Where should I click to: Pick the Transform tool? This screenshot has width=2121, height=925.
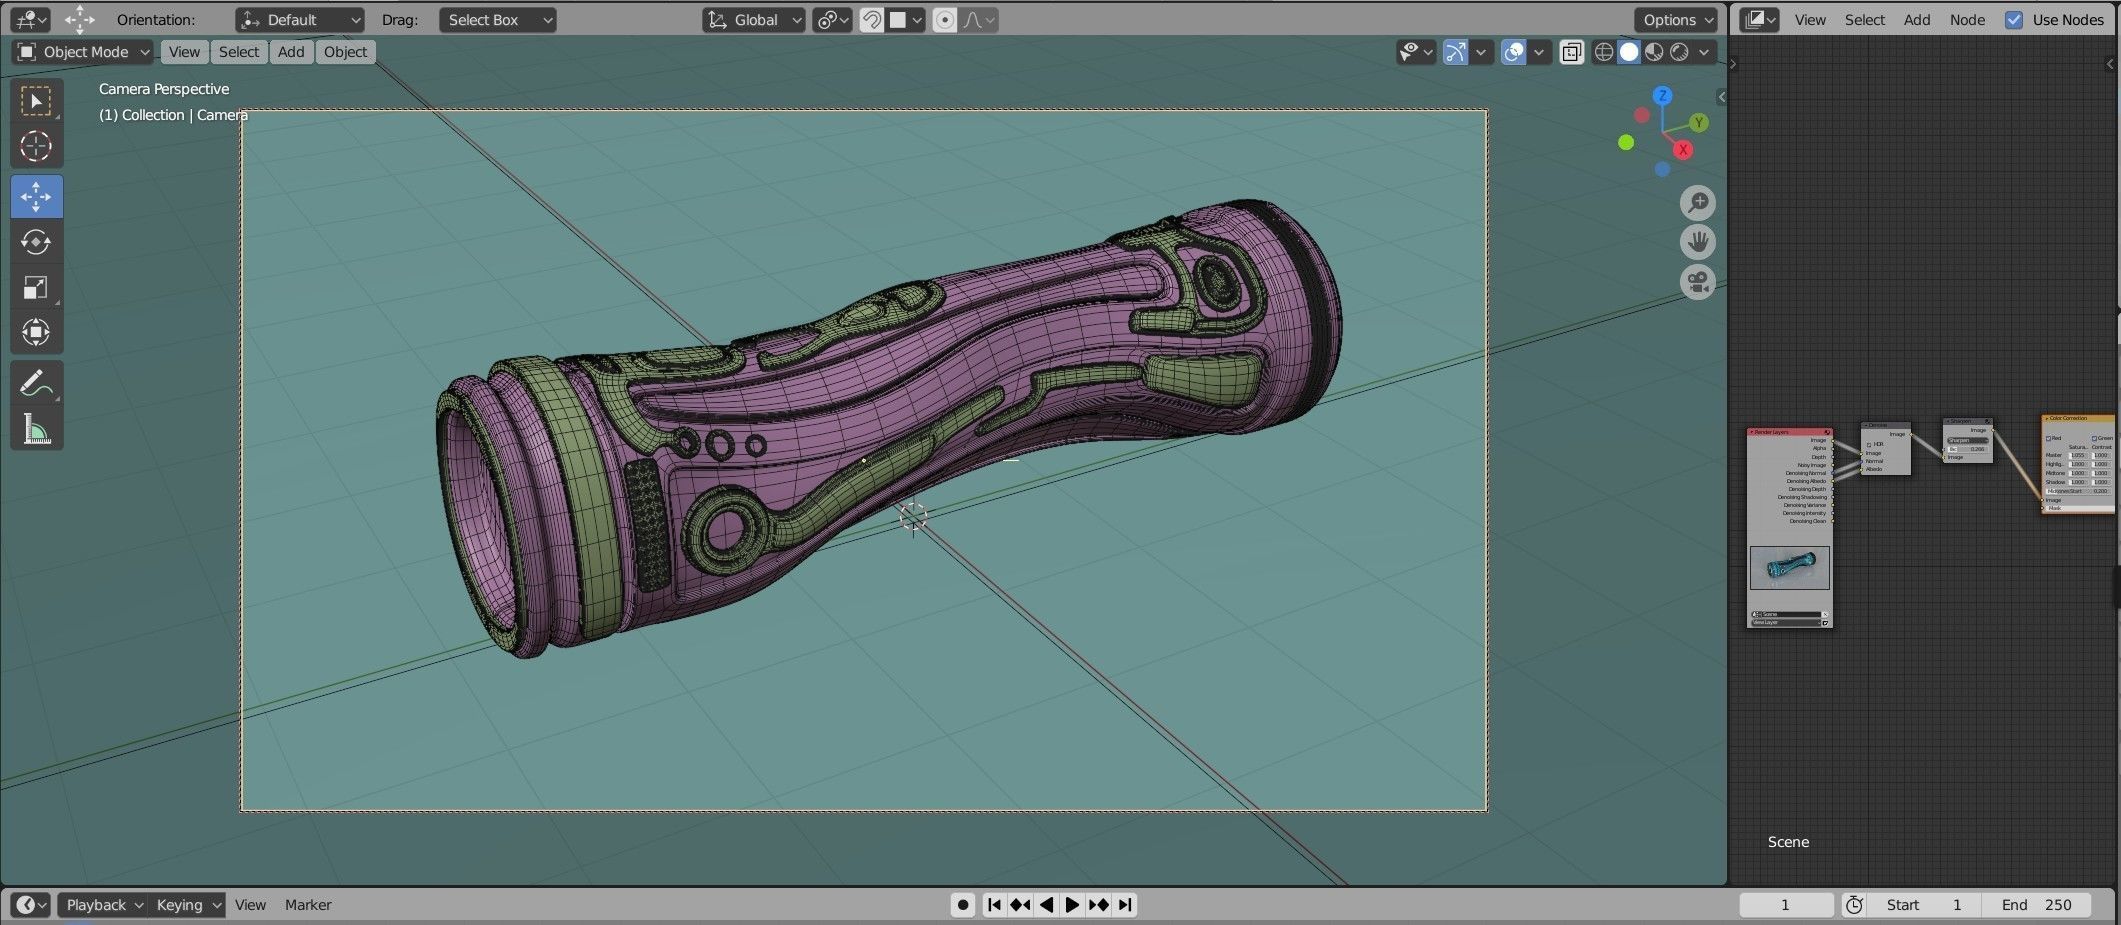point(36,332)
